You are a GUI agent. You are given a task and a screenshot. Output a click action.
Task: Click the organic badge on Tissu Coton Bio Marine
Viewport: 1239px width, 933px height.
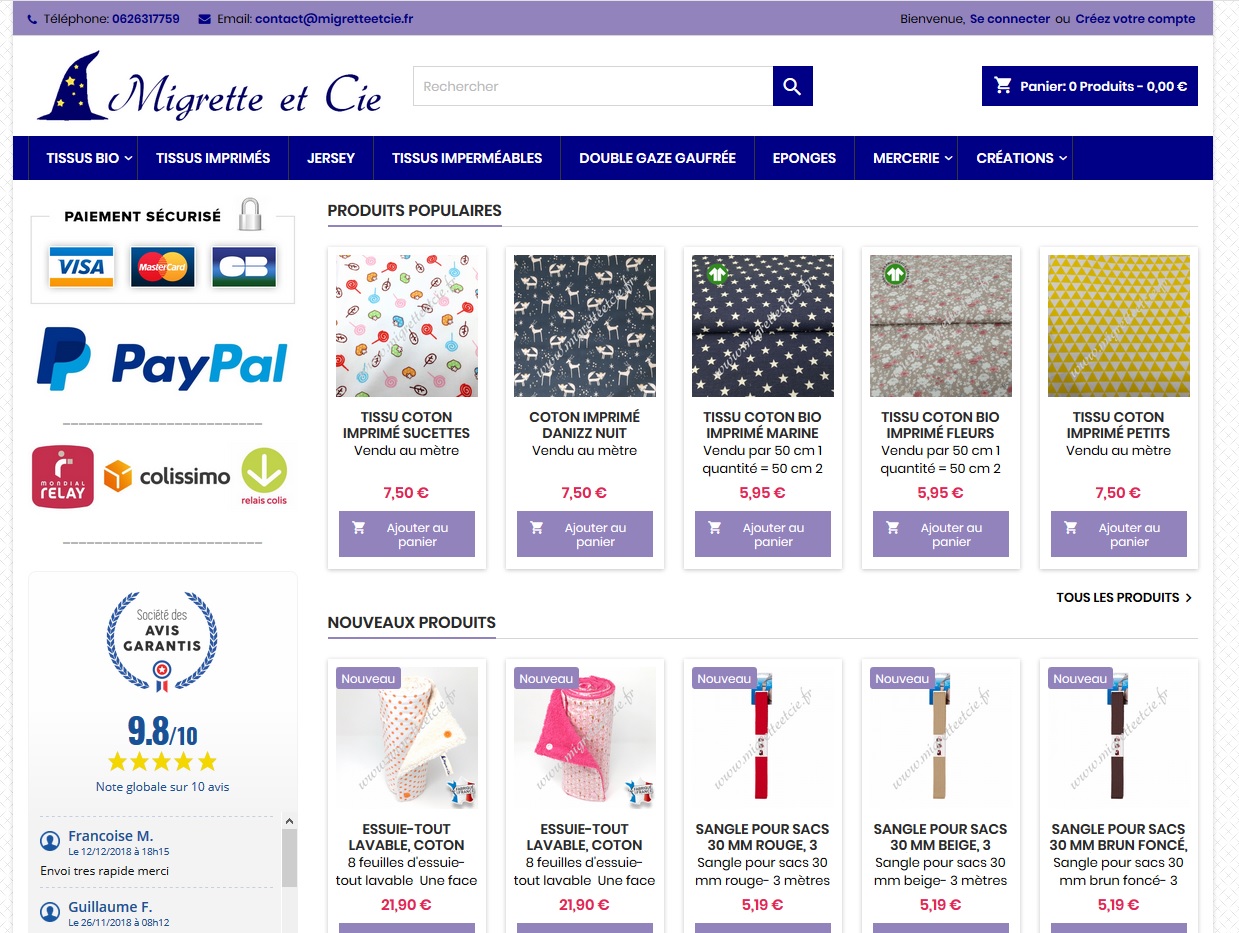(716, 272)
